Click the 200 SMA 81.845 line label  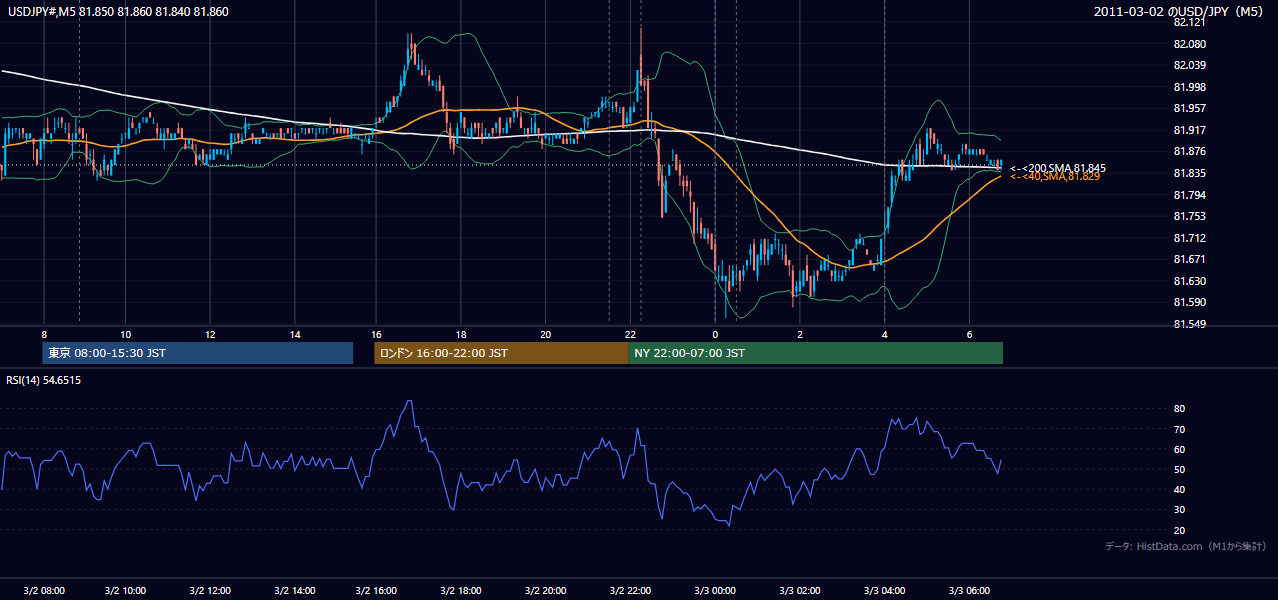1057,168
